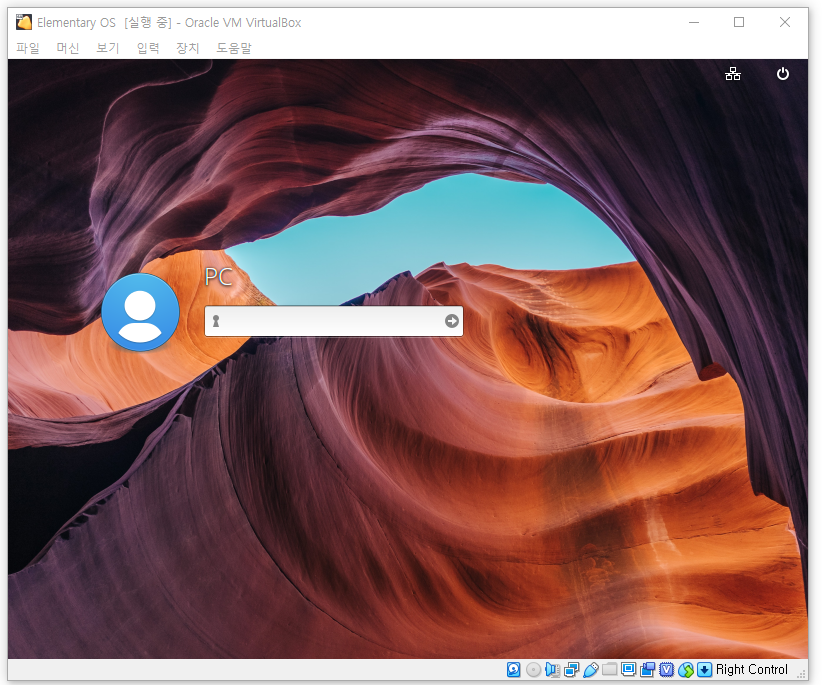The width and height of the screenshot is (824, 685).
Task: Close the VirtualBox window
Action: click(785, 22)
